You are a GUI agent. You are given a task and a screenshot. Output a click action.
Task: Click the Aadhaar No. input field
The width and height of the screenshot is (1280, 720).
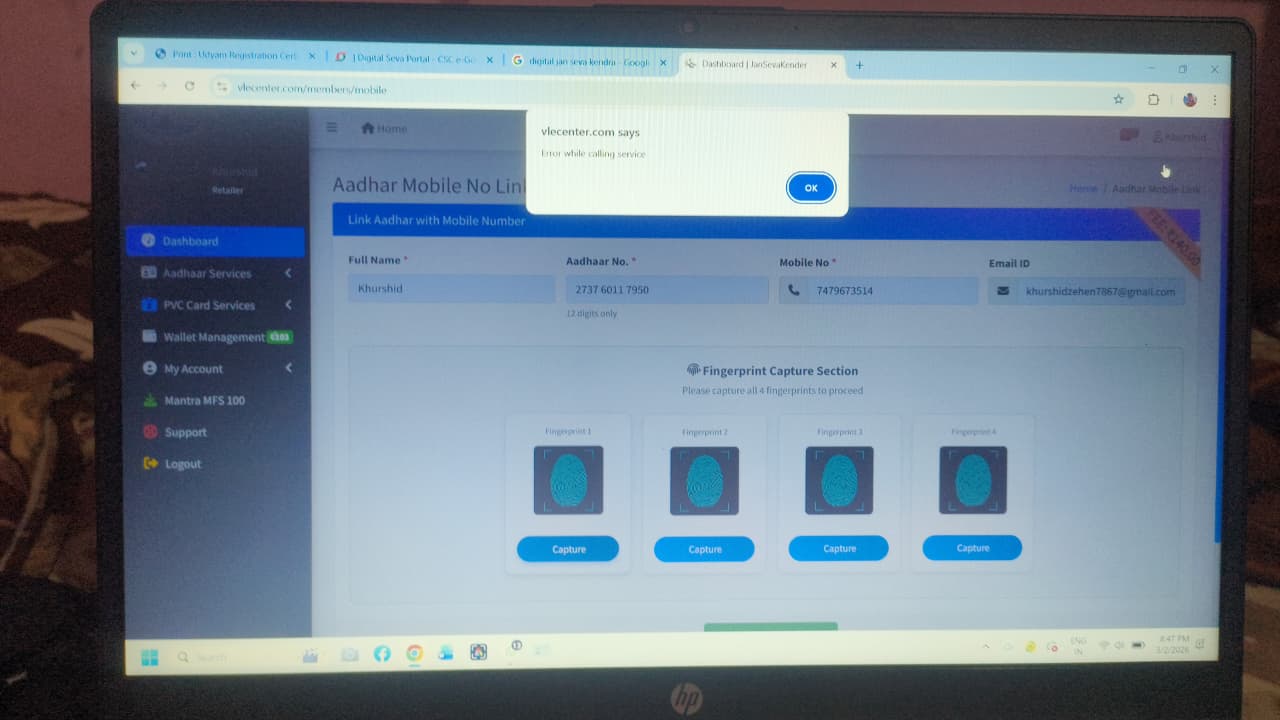point(666,290)
